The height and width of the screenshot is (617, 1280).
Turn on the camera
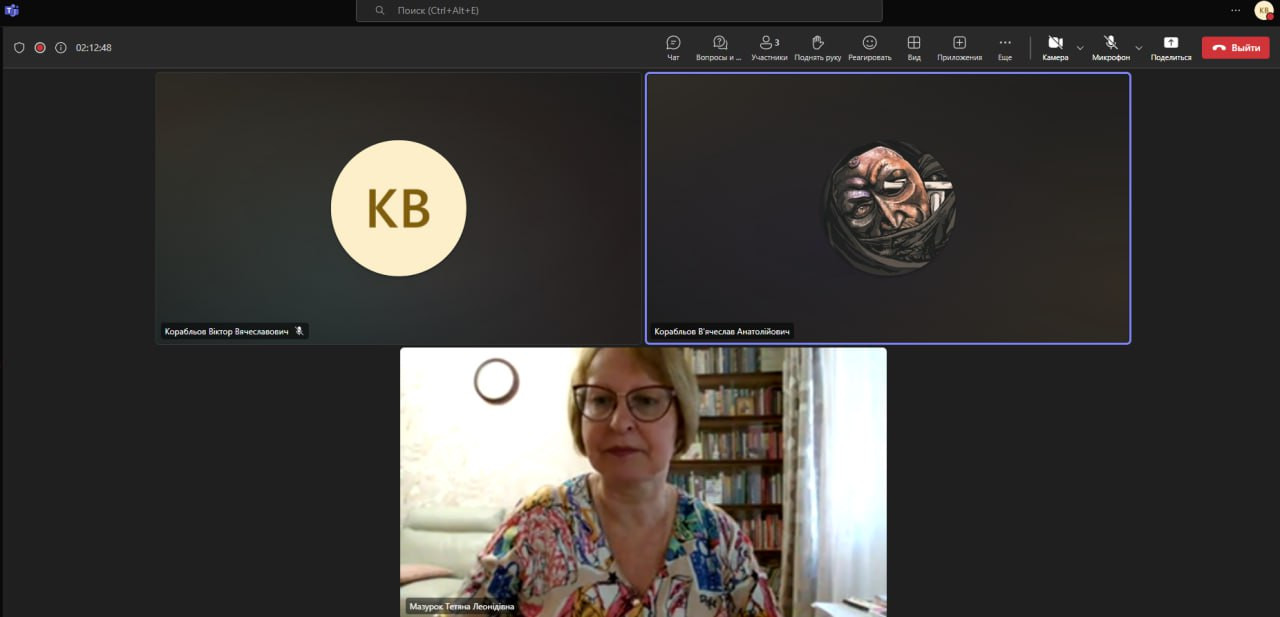[1055, 47]
